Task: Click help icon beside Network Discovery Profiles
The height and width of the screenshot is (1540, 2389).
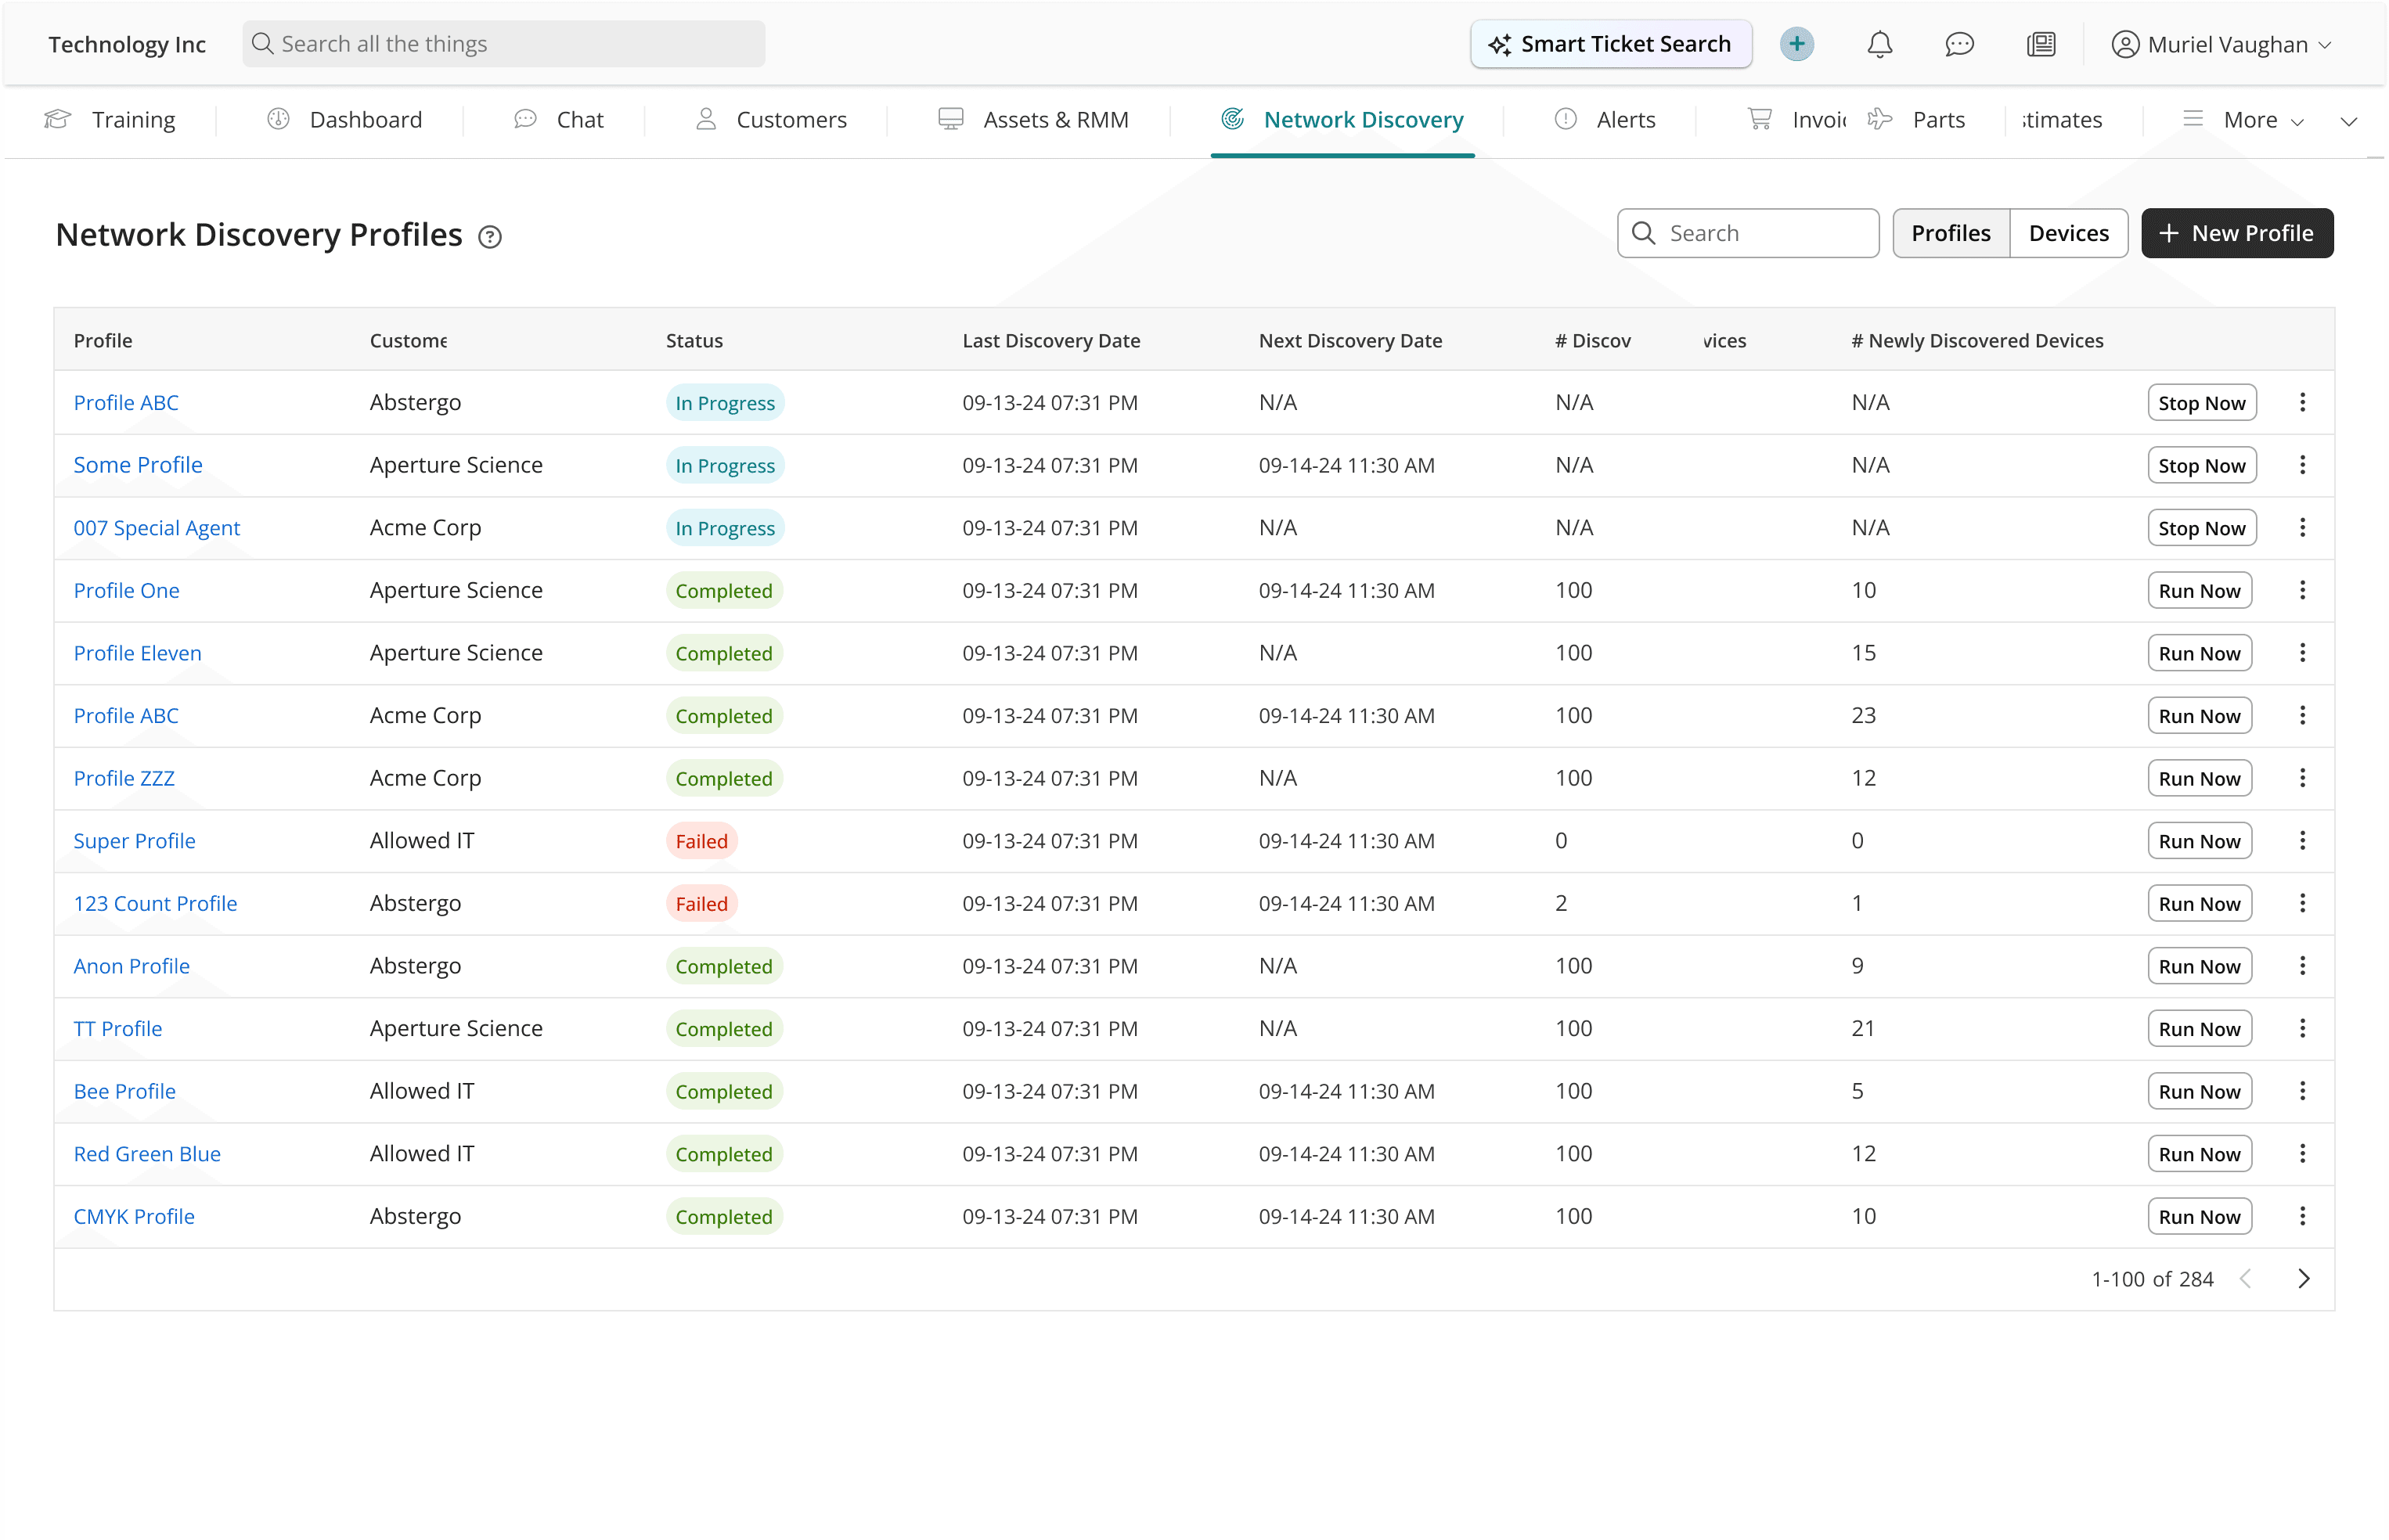Action: click(x=489, y=237)
